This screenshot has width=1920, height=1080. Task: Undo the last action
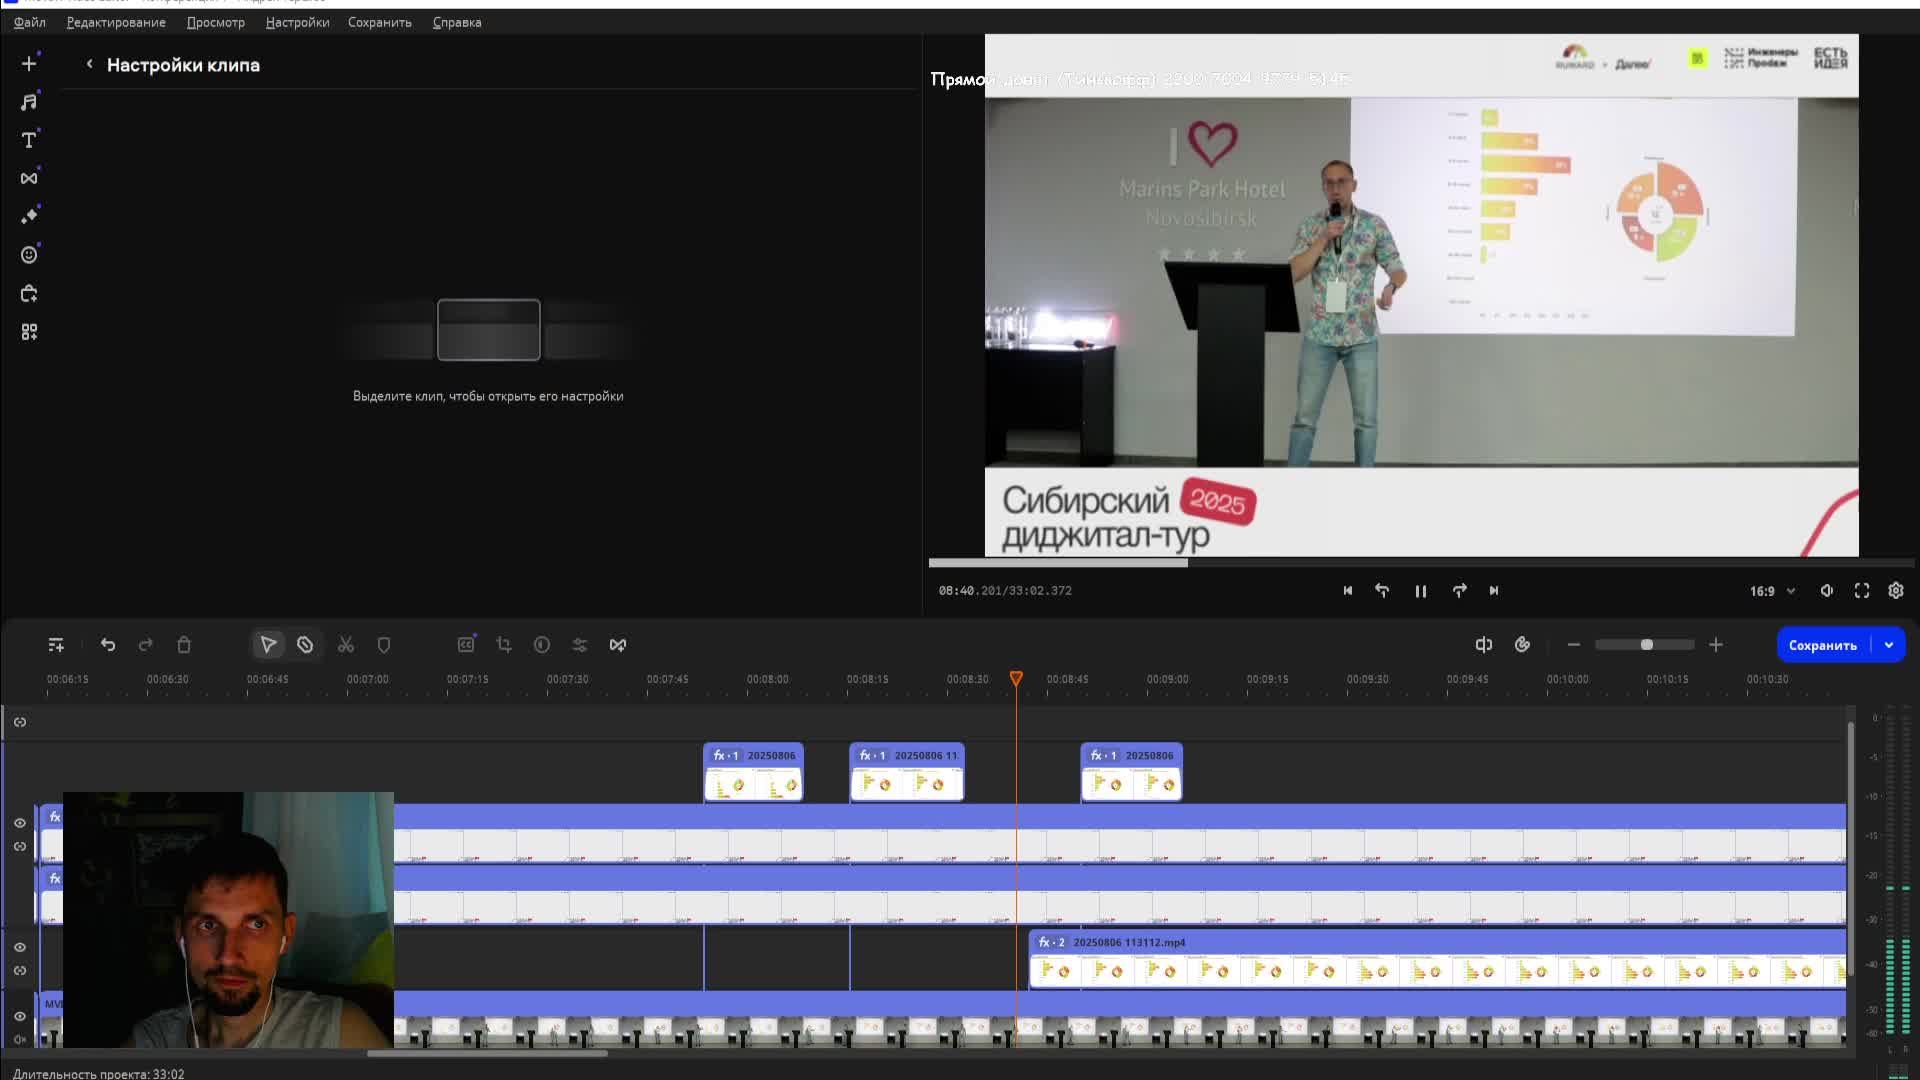point(108,645)
